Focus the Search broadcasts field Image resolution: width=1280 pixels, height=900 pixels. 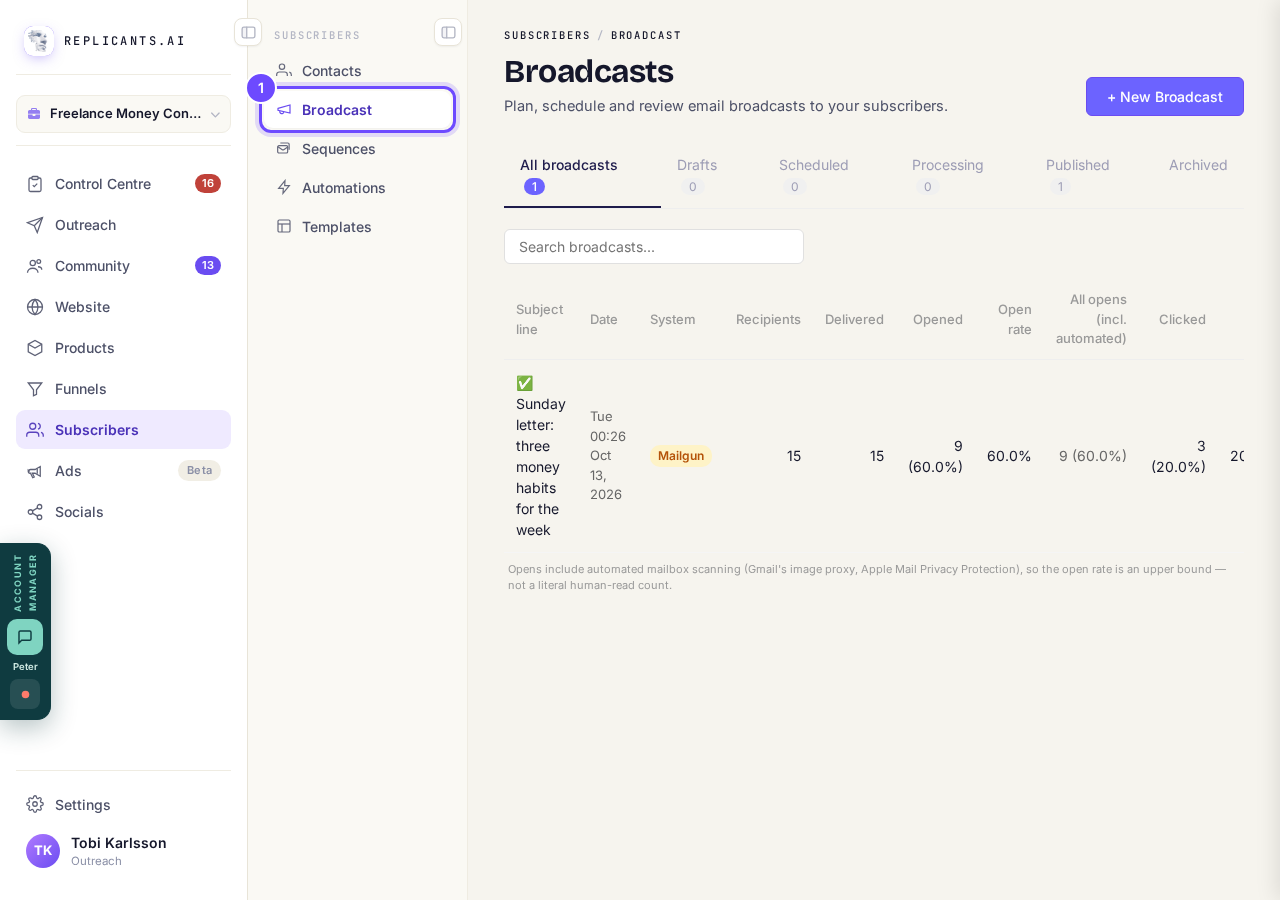[x=654, y=247]
